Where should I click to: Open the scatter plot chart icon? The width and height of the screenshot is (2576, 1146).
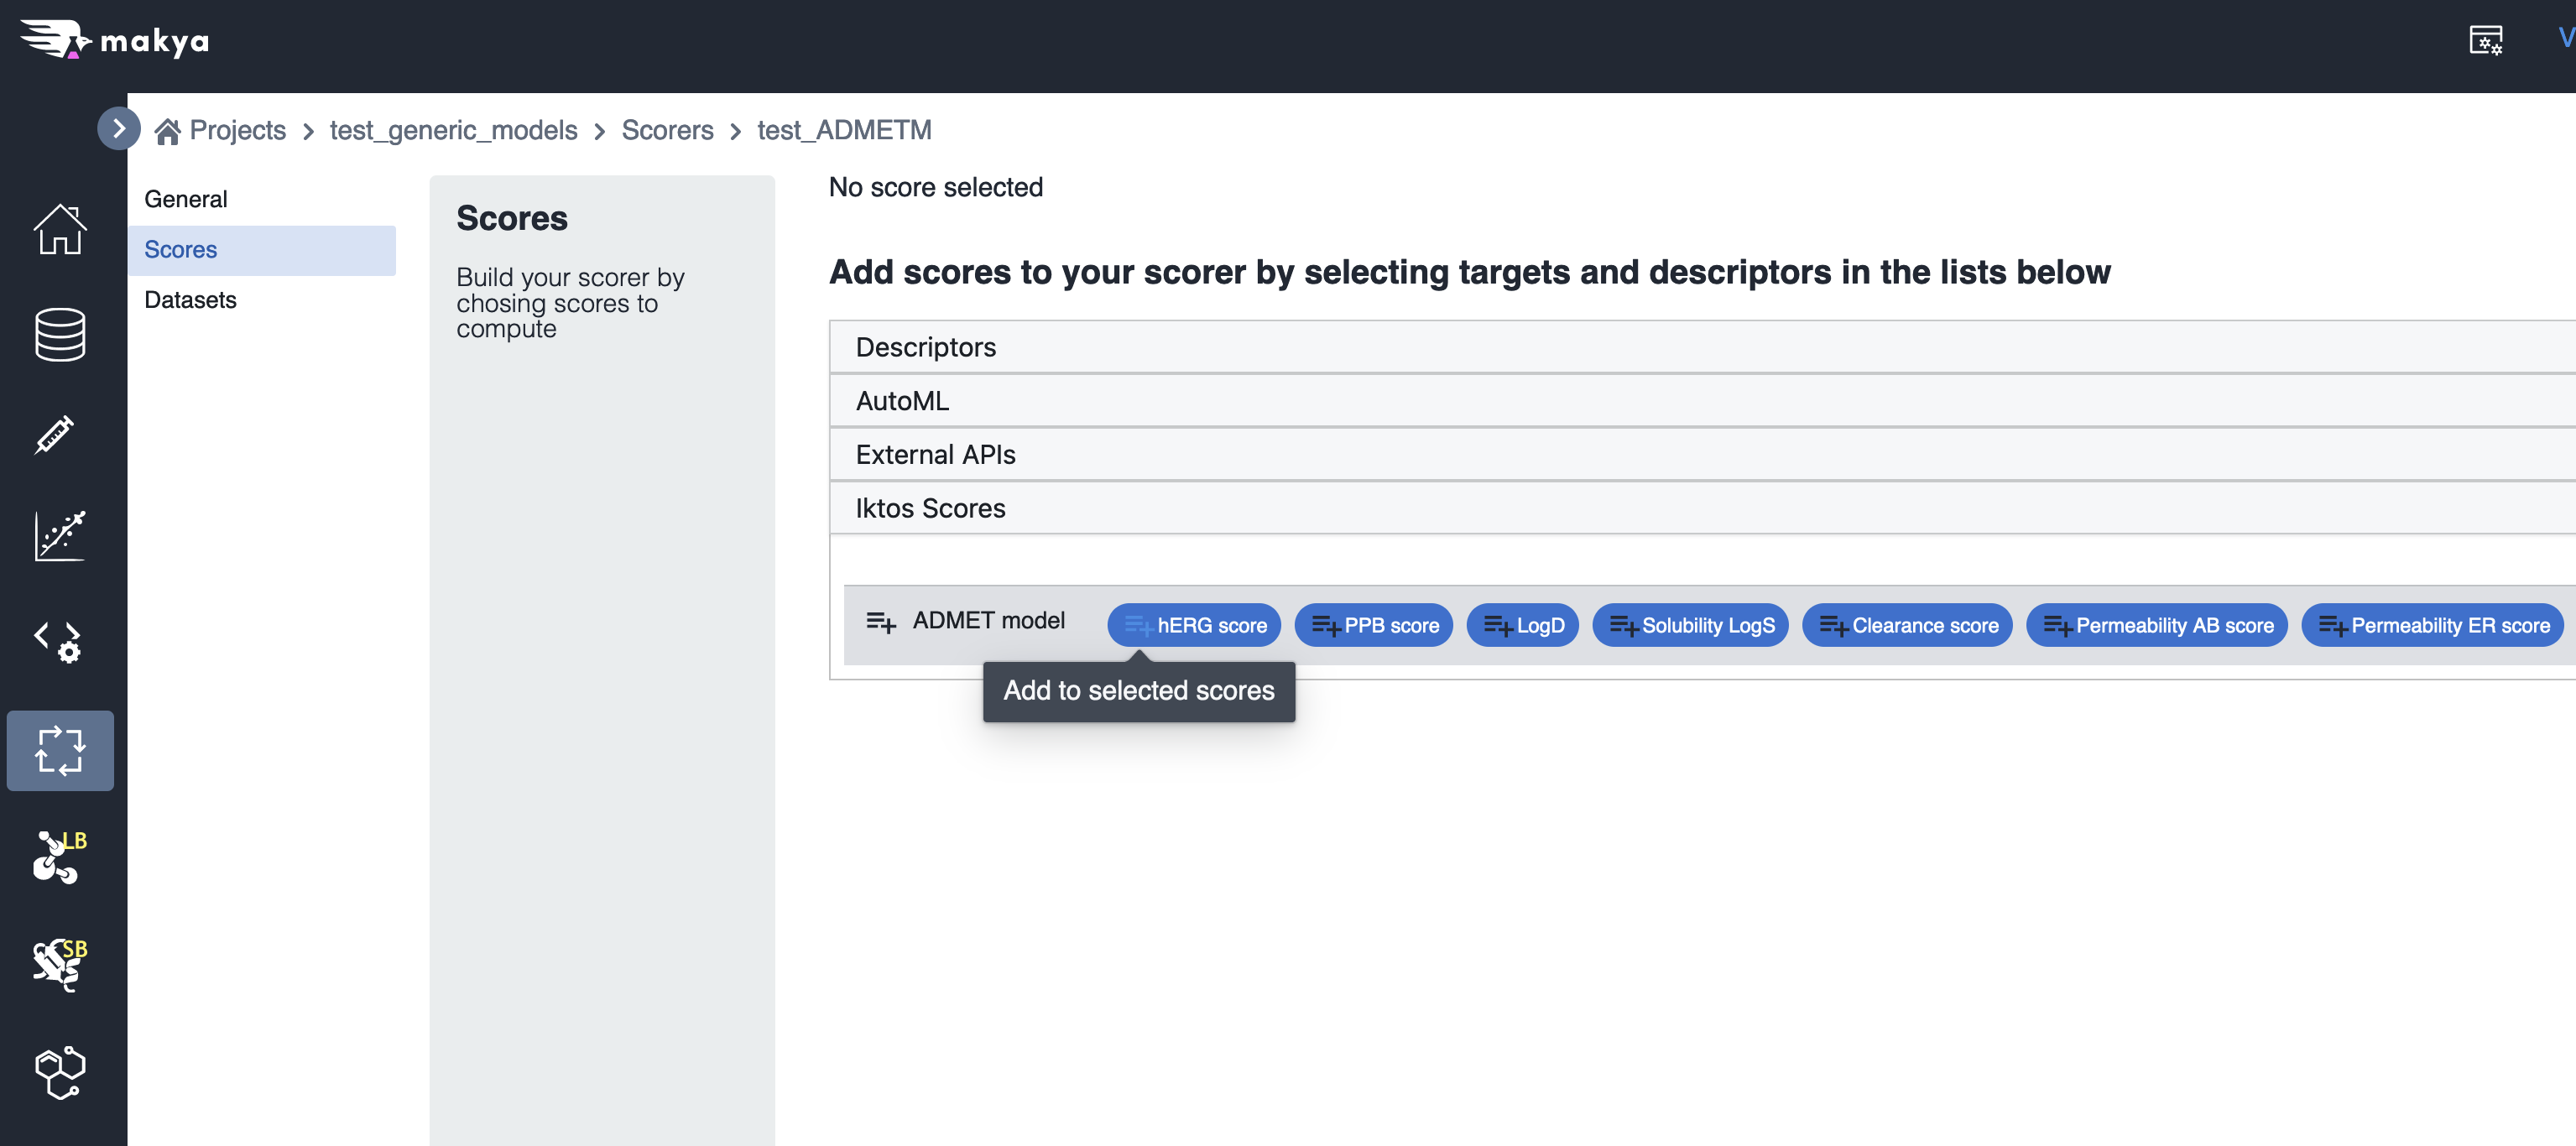point(60,536)
